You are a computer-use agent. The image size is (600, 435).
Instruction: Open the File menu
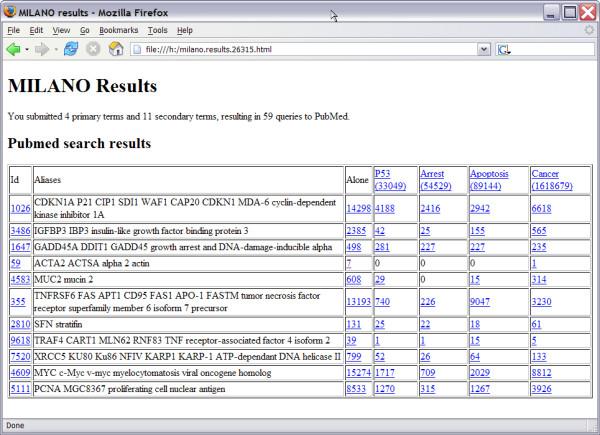pyautogui.click(x=13, y=30)
